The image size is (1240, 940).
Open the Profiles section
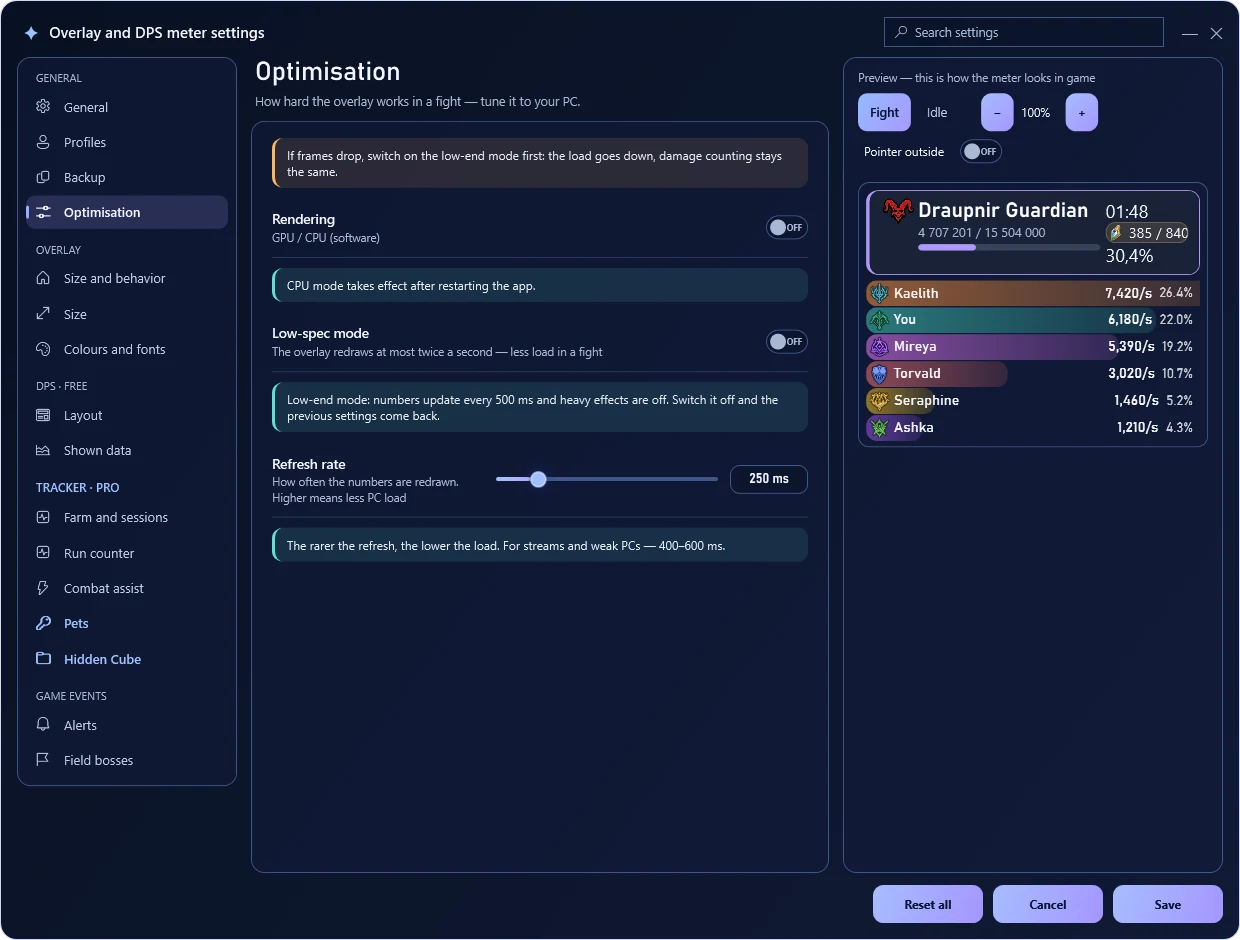click(x=127, y=142)
